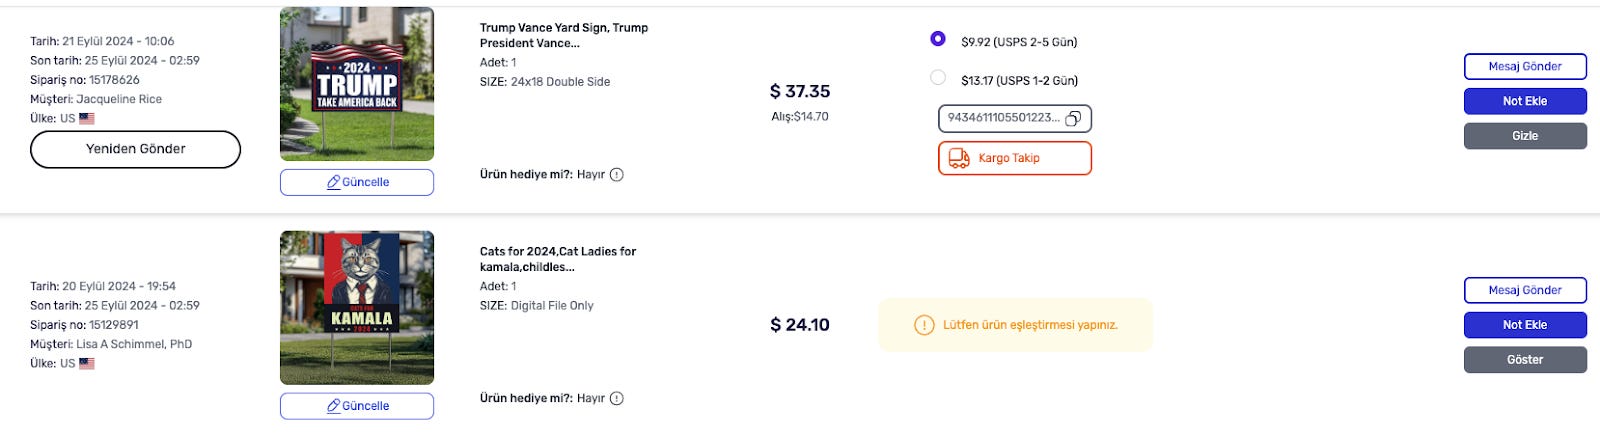Image resolution: width=1600 pixels, height=436 pixels.
Task: Send message to Jacqueline Rice order
Action: point(1525,67)
